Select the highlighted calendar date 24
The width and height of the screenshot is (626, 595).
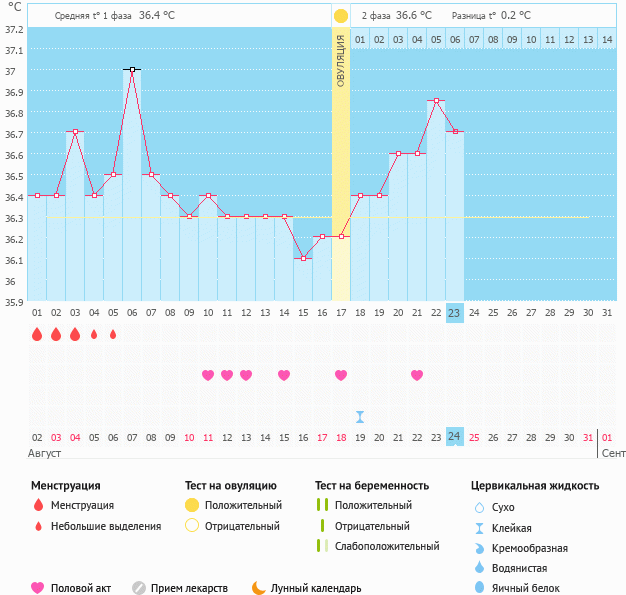tap(454, 437)
